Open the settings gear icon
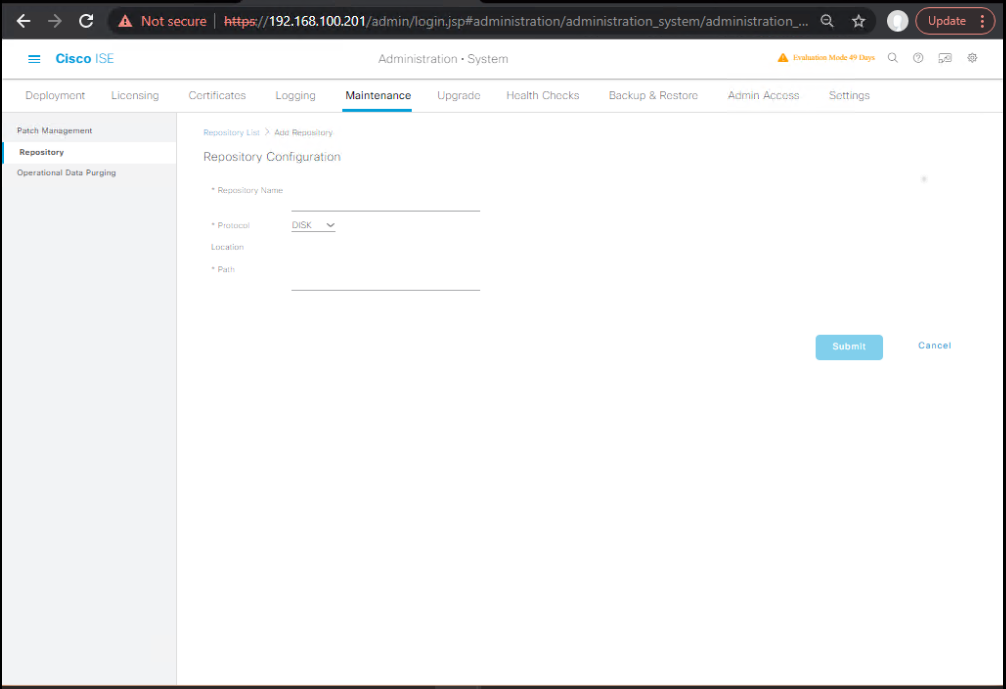 [973, 58]
